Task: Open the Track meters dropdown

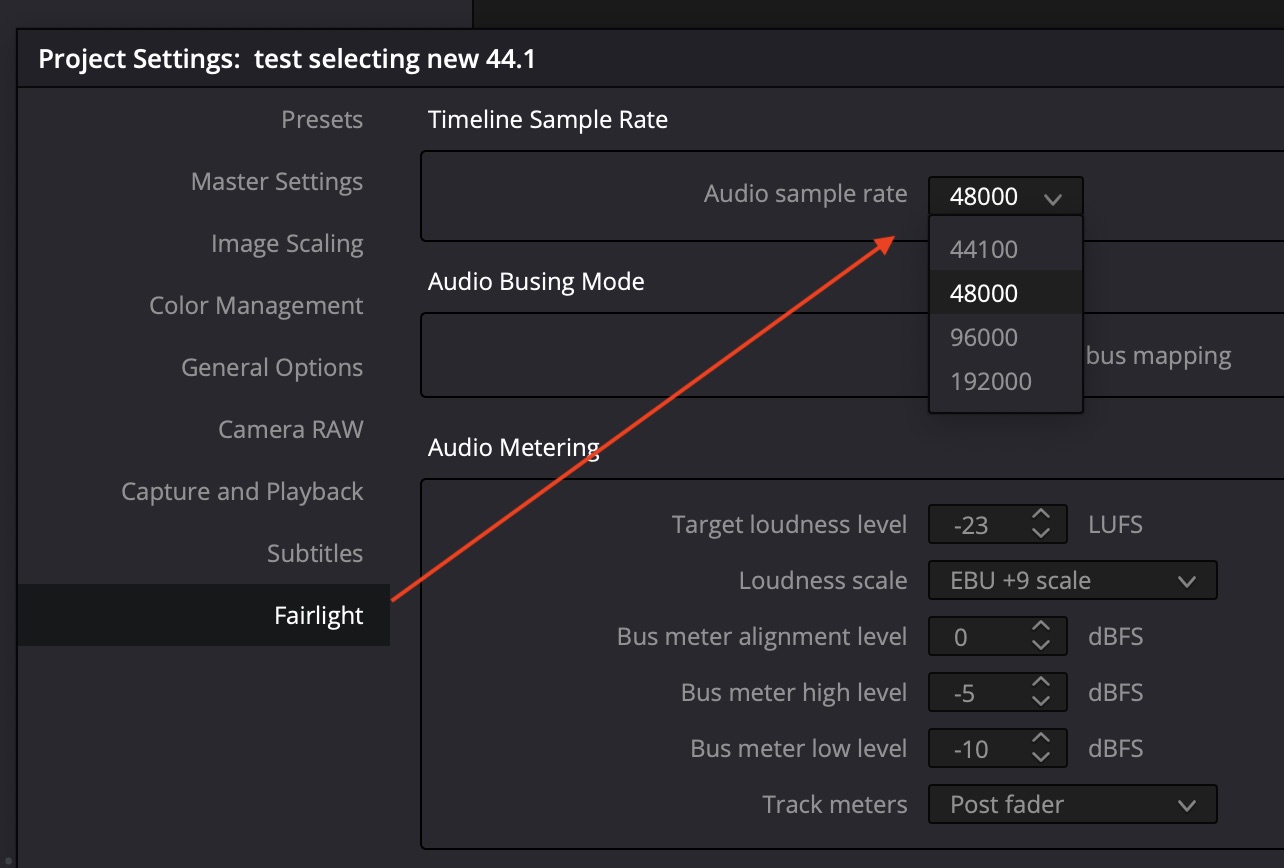Action: click(x=1073, y=804)
